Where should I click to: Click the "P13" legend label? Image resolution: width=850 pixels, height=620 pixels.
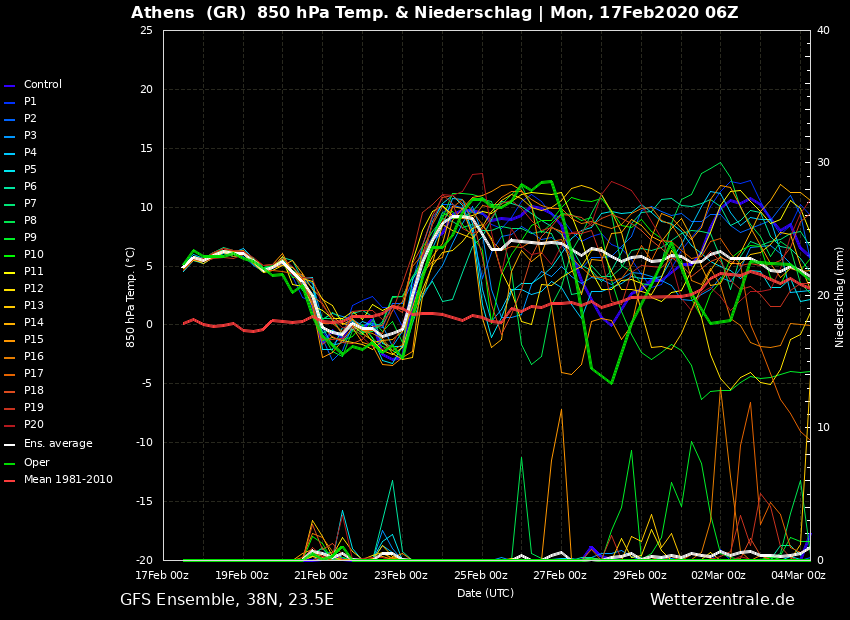[34, 305]
